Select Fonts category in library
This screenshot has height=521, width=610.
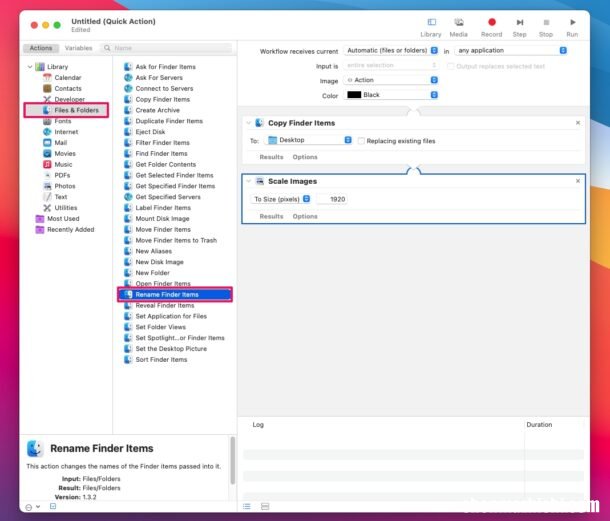pos(62,121)
